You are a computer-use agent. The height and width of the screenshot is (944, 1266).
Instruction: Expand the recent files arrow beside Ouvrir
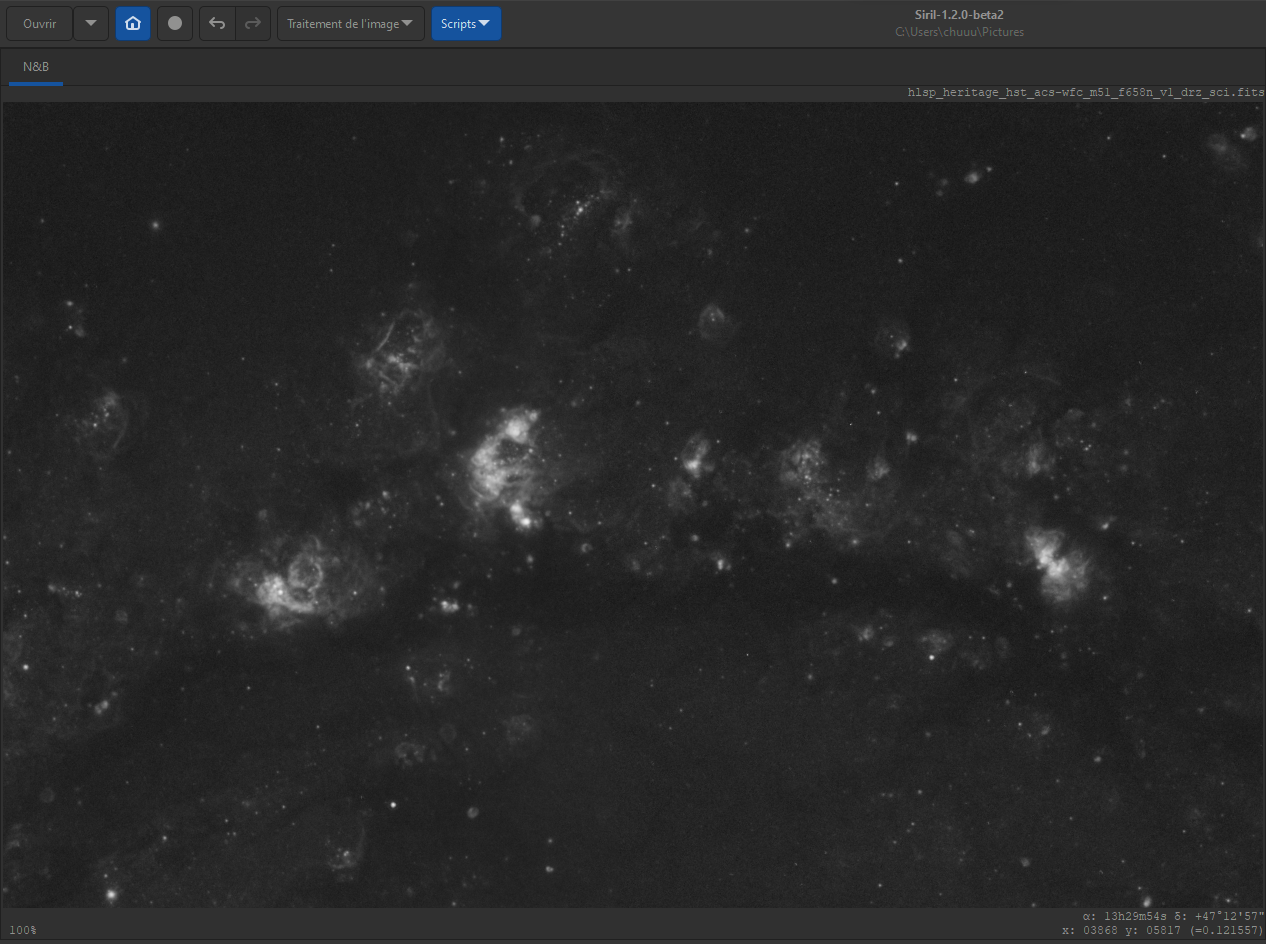(91, 23)
